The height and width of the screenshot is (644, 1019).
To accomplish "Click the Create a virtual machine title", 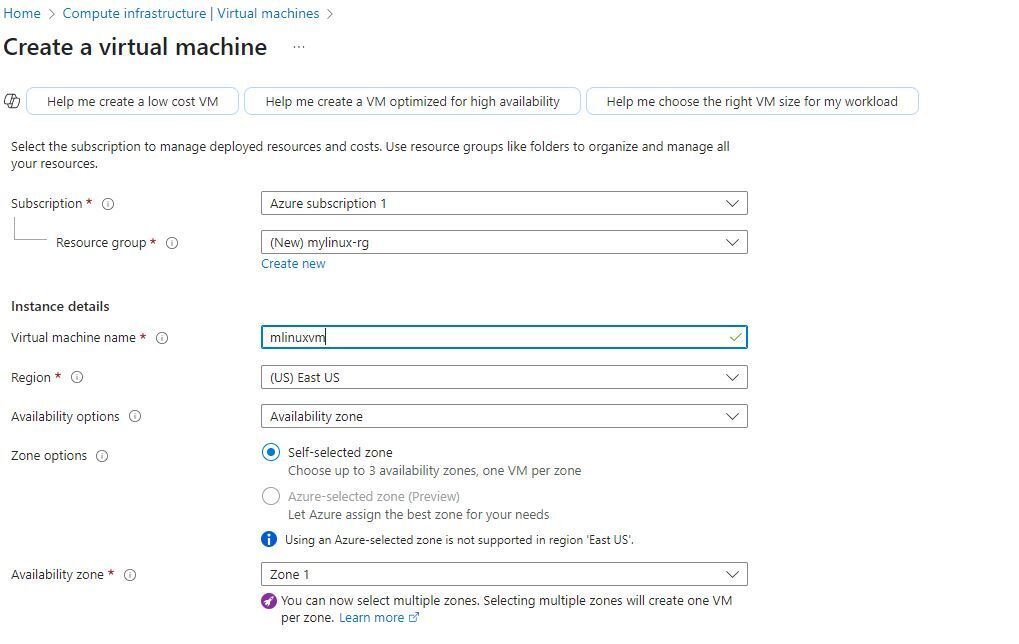I will [x=135, y=47].
